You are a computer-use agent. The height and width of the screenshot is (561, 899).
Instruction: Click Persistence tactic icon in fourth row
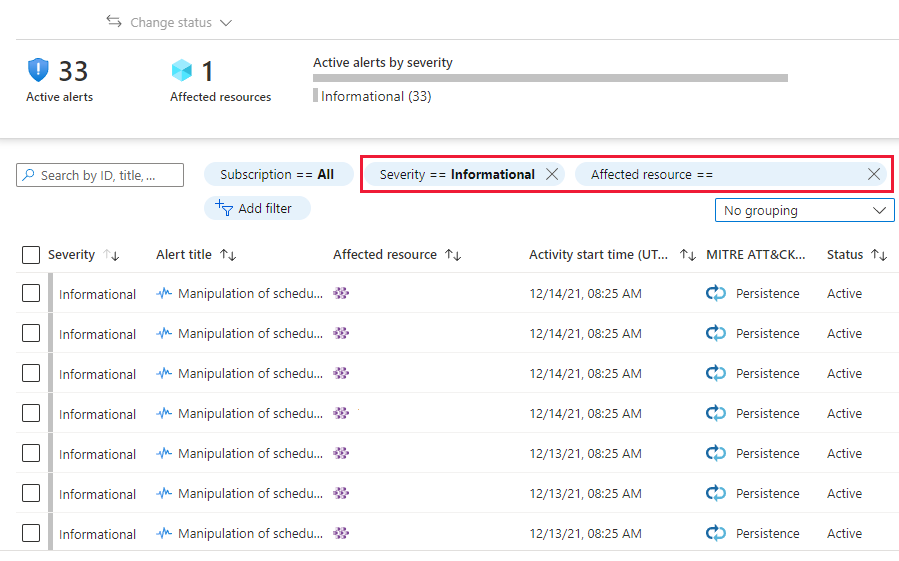coord(716,413)
